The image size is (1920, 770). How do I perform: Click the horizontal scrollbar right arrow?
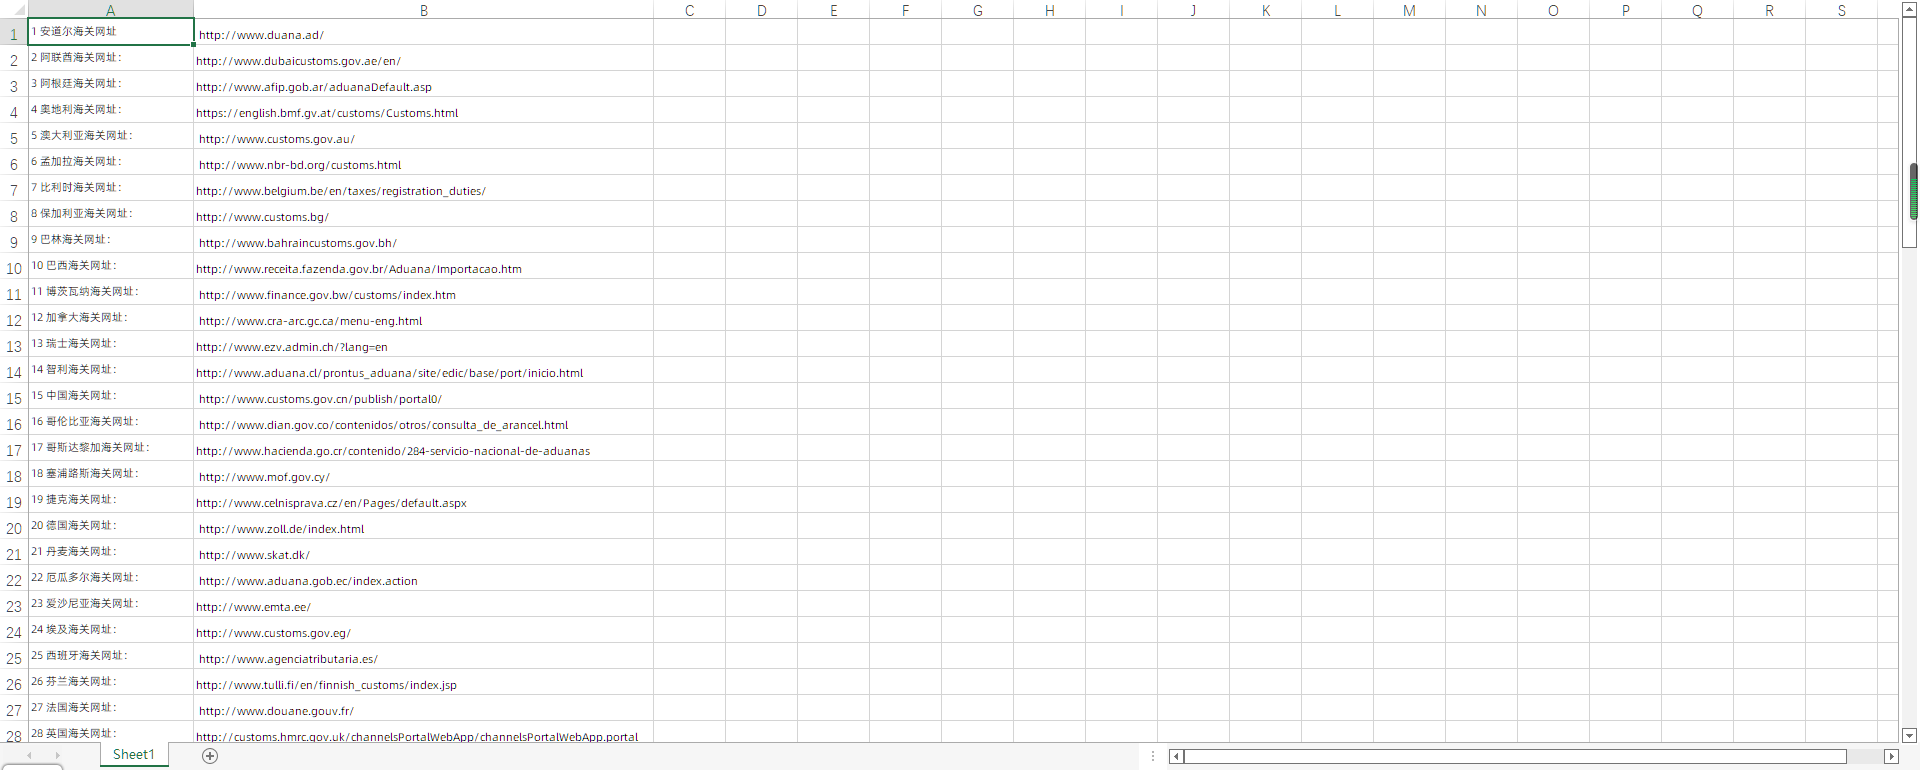pyautogui.click(x=1890, y=757)
